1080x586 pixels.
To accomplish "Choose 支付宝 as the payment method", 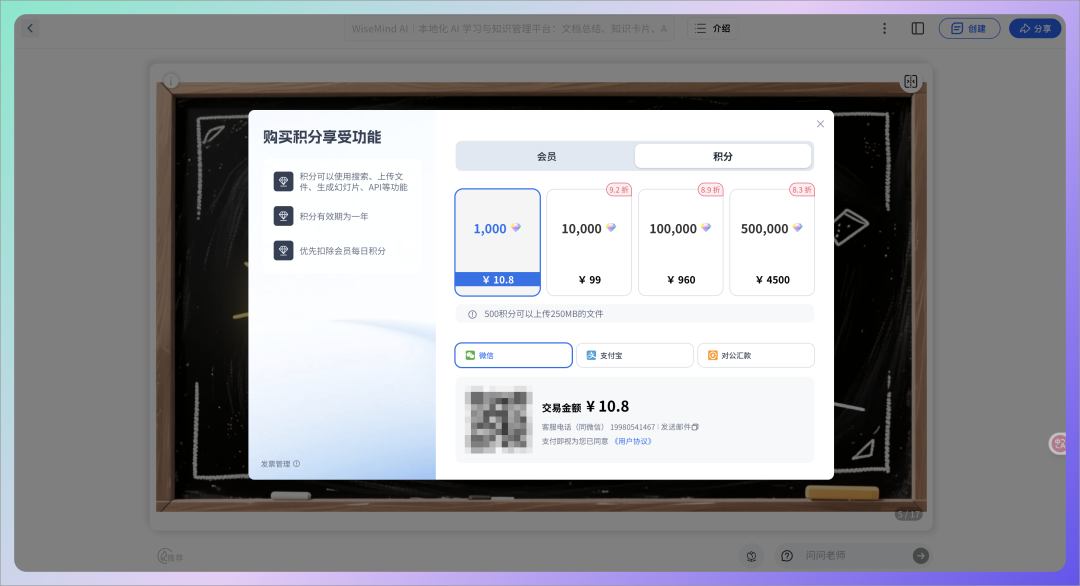I will (634, 355).
